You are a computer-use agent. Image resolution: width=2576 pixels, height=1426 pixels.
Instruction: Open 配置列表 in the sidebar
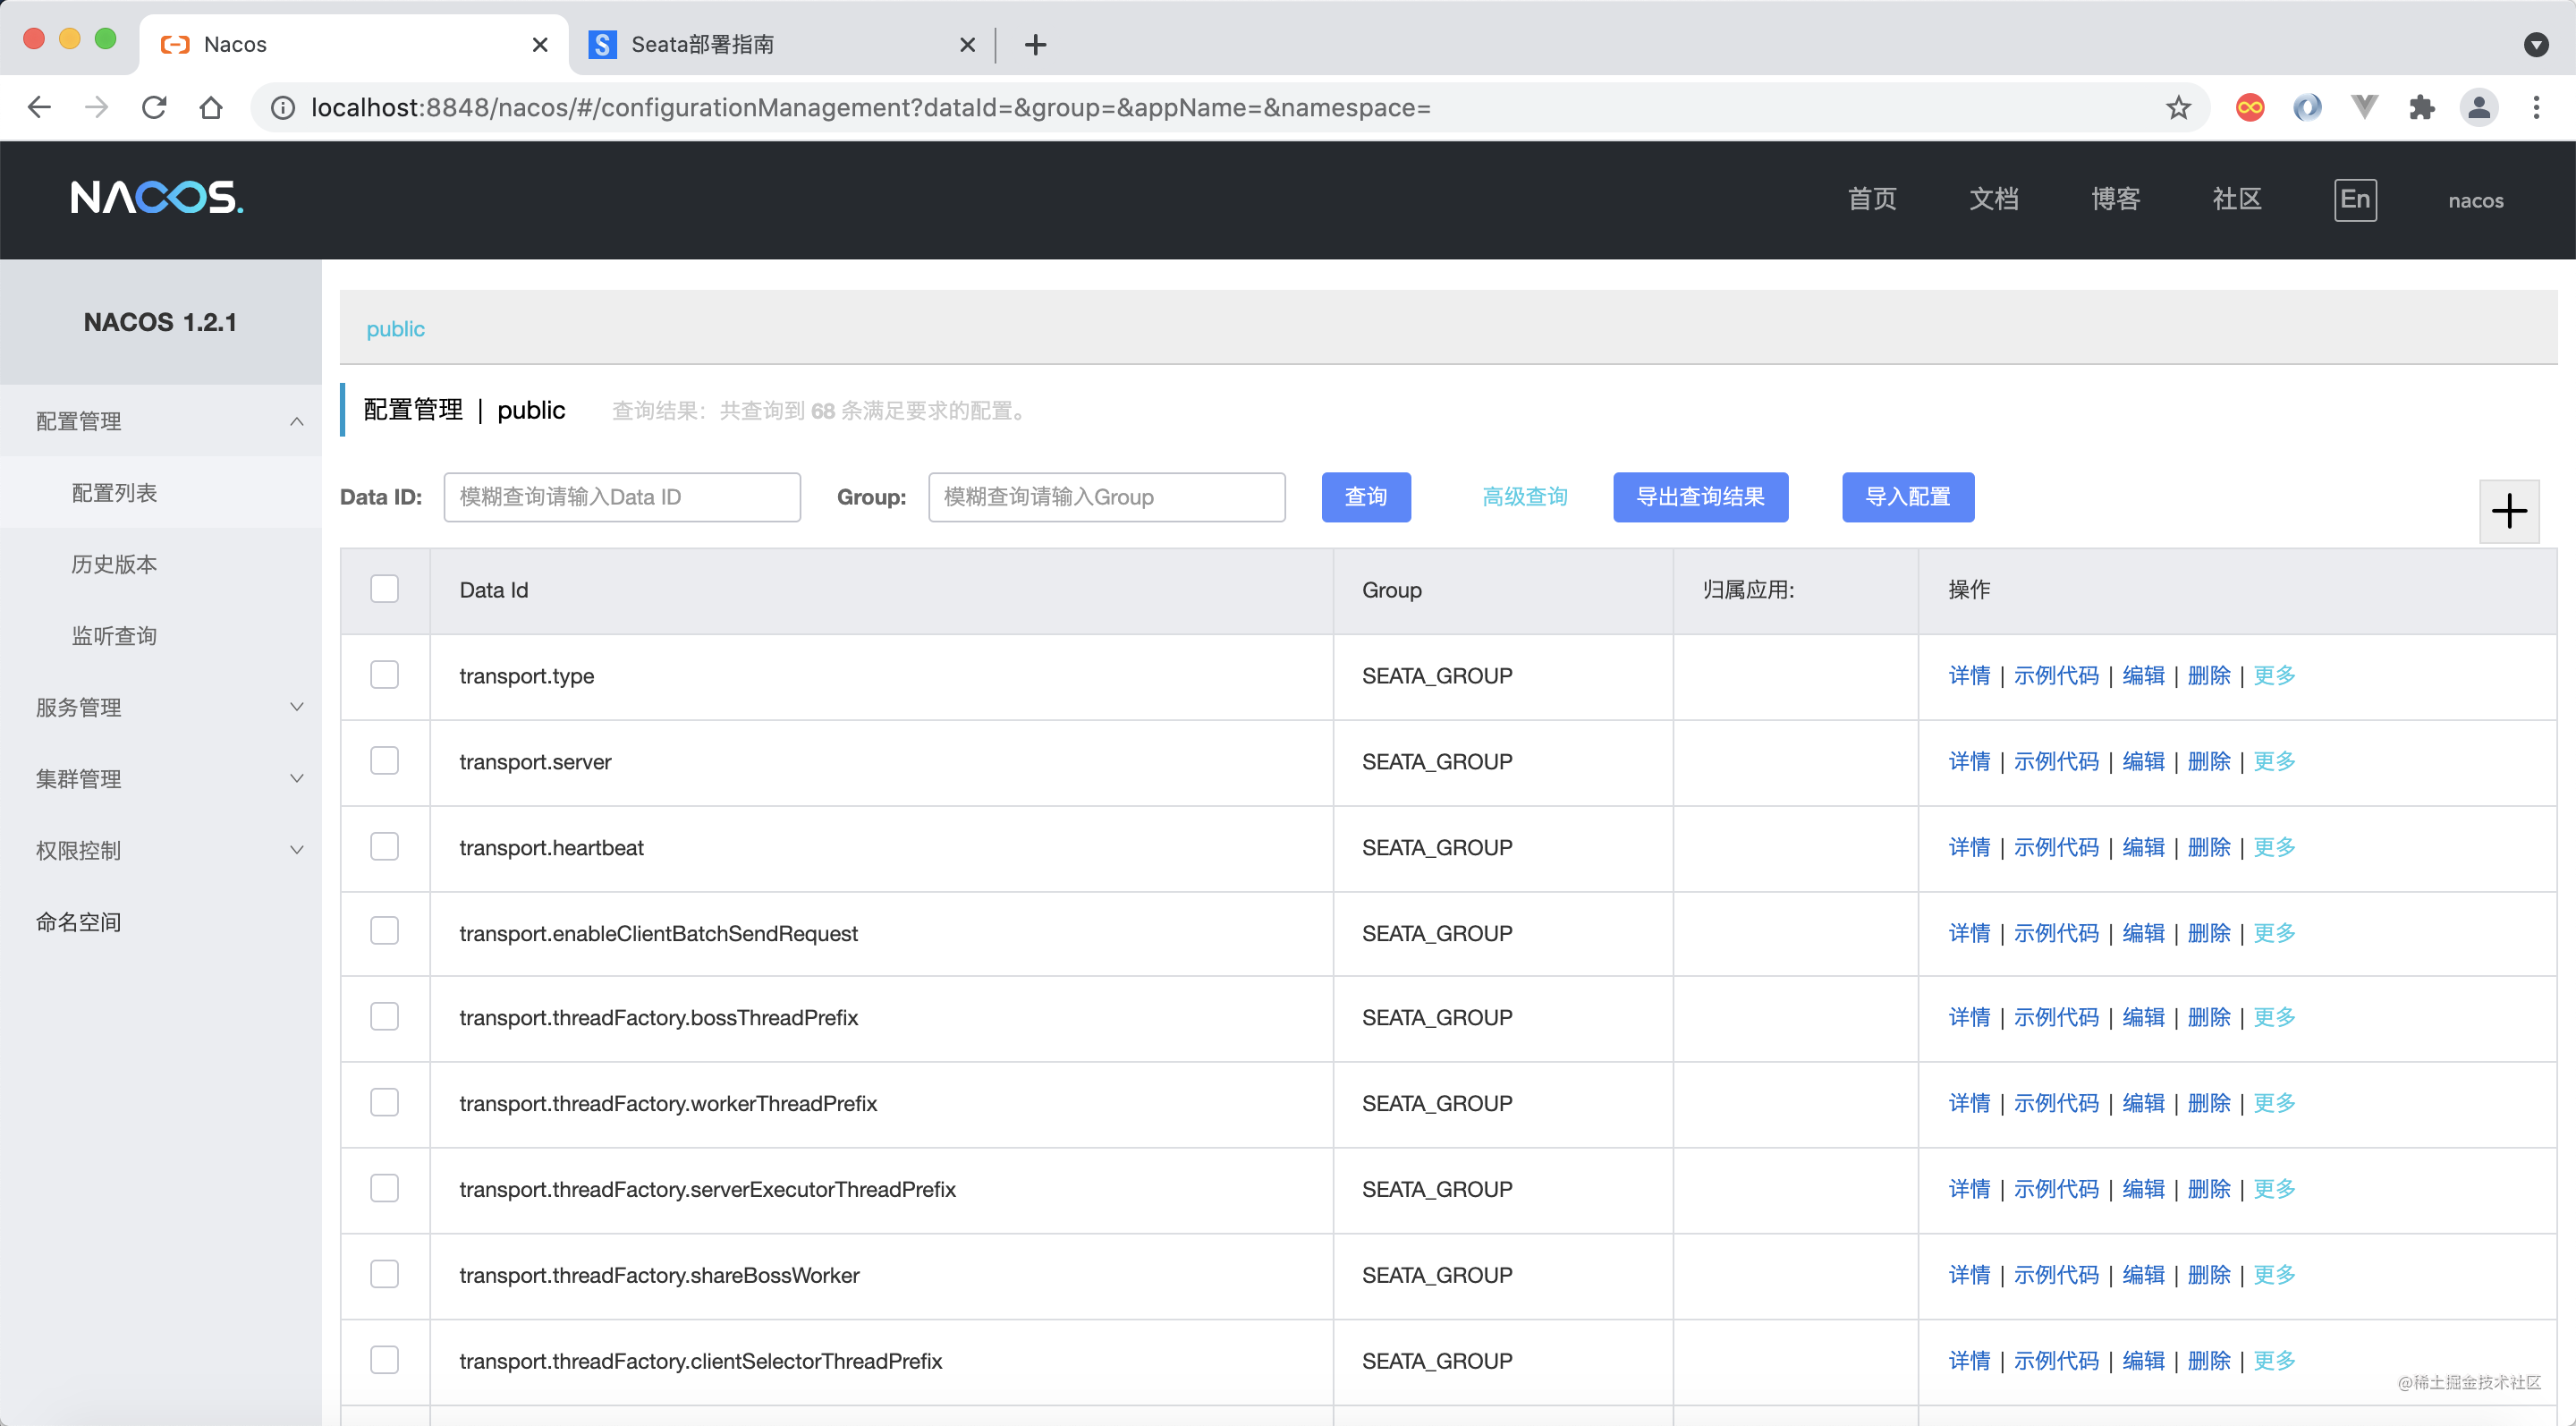pyautogui.click(x=114, y=493)
